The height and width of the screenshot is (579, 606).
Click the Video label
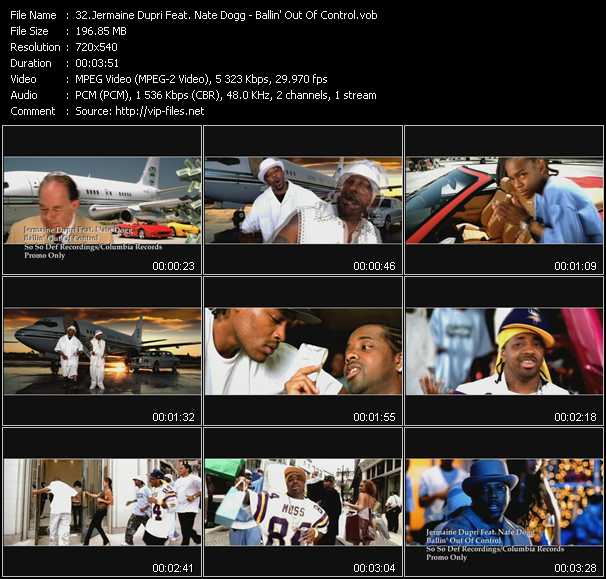[x=23, y=79]
